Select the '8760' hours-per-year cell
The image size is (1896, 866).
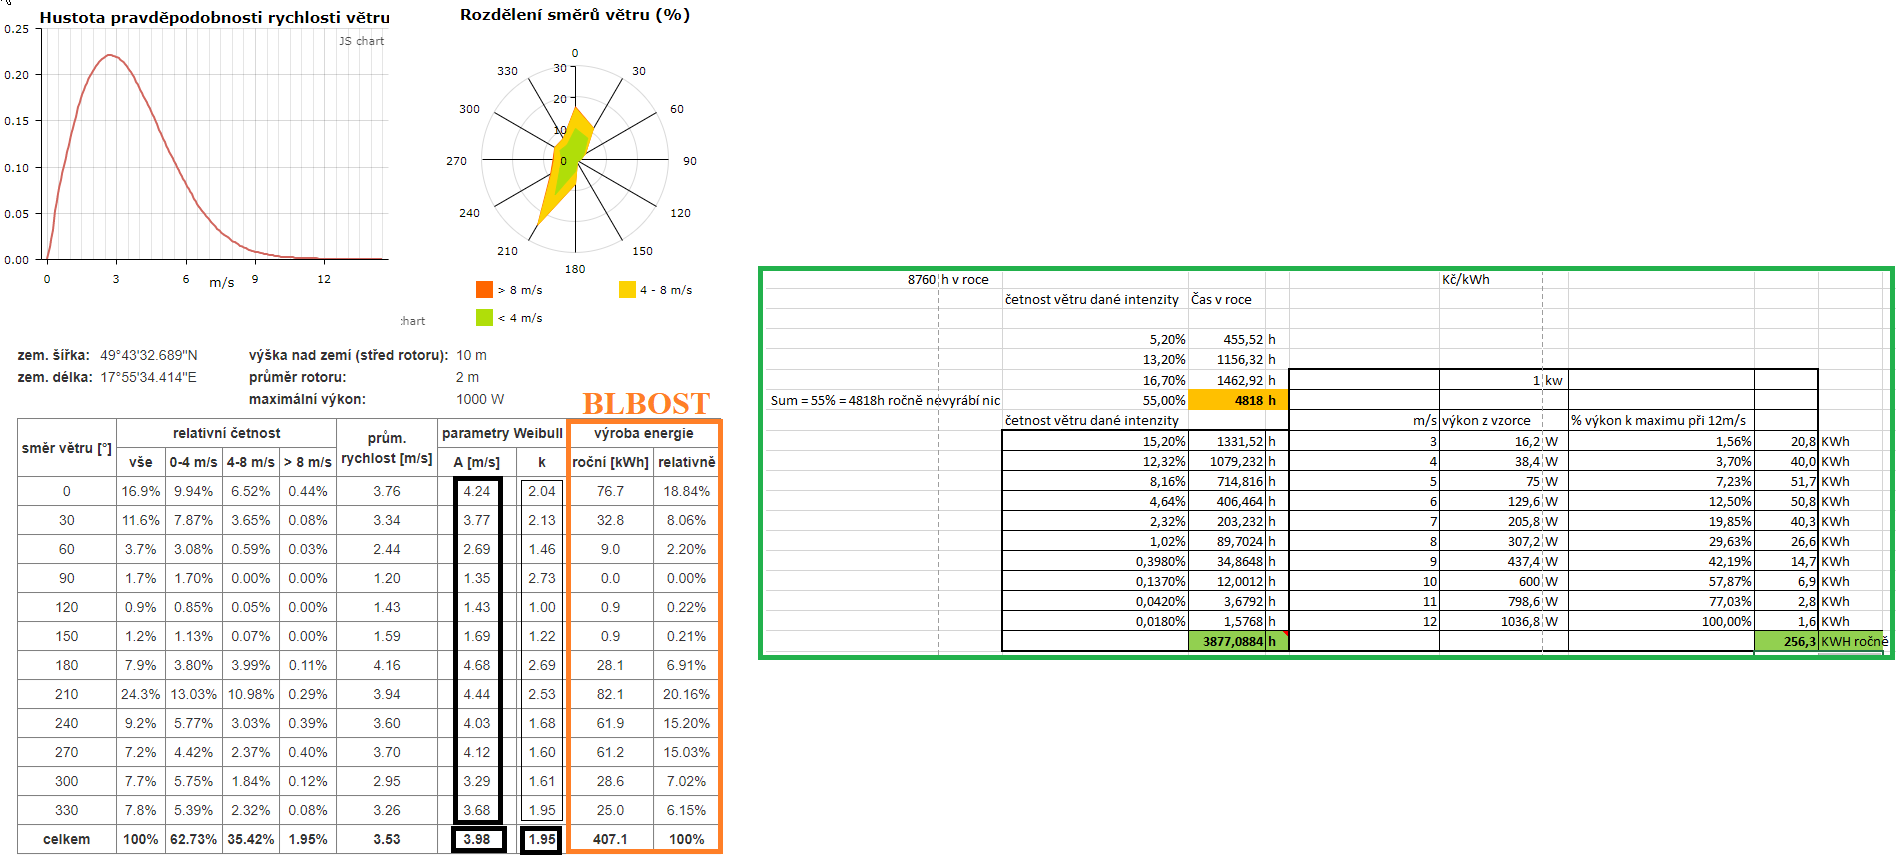pyautogui.click(x=921, y=279)
